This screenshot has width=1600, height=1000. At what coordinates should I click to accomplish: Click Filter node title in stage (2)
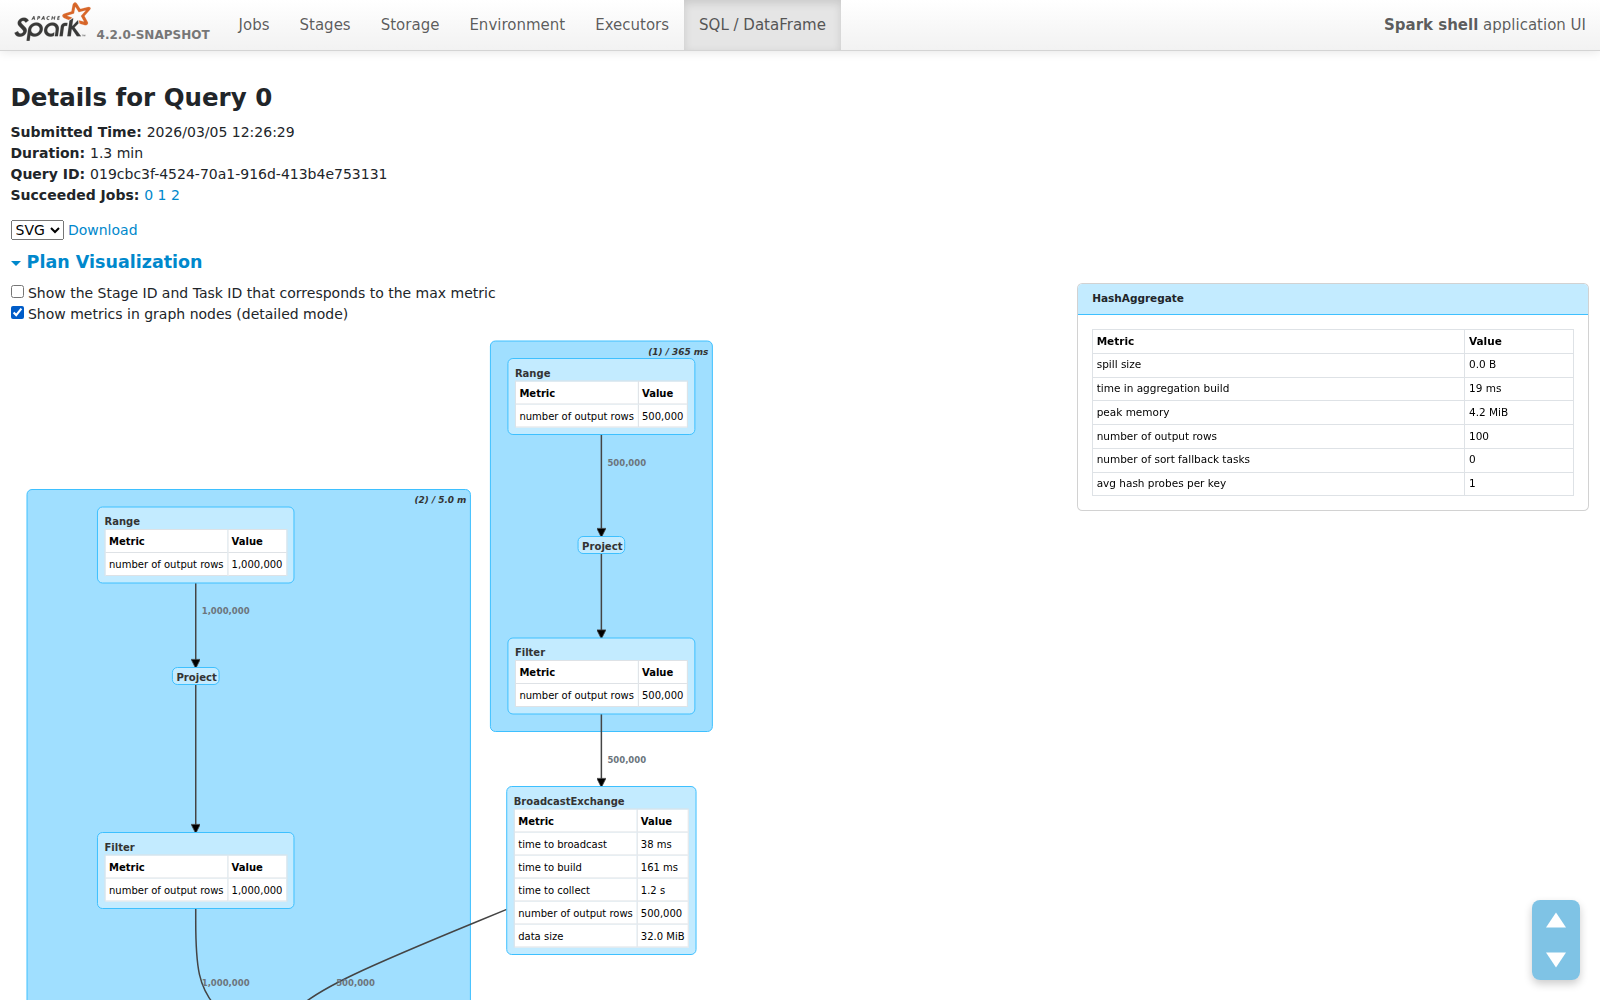[x=120, y=847]
